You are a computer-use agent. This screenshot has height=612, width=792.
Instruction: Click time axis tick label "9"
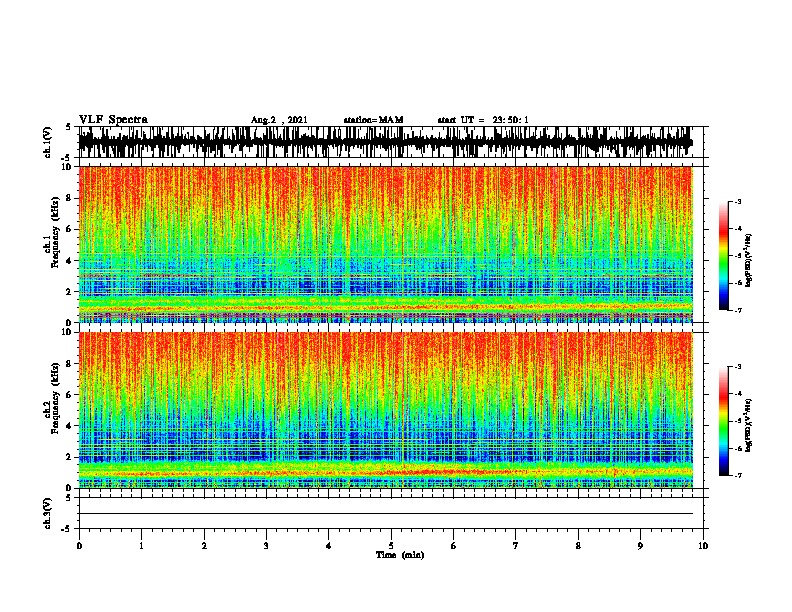[640, 546]
